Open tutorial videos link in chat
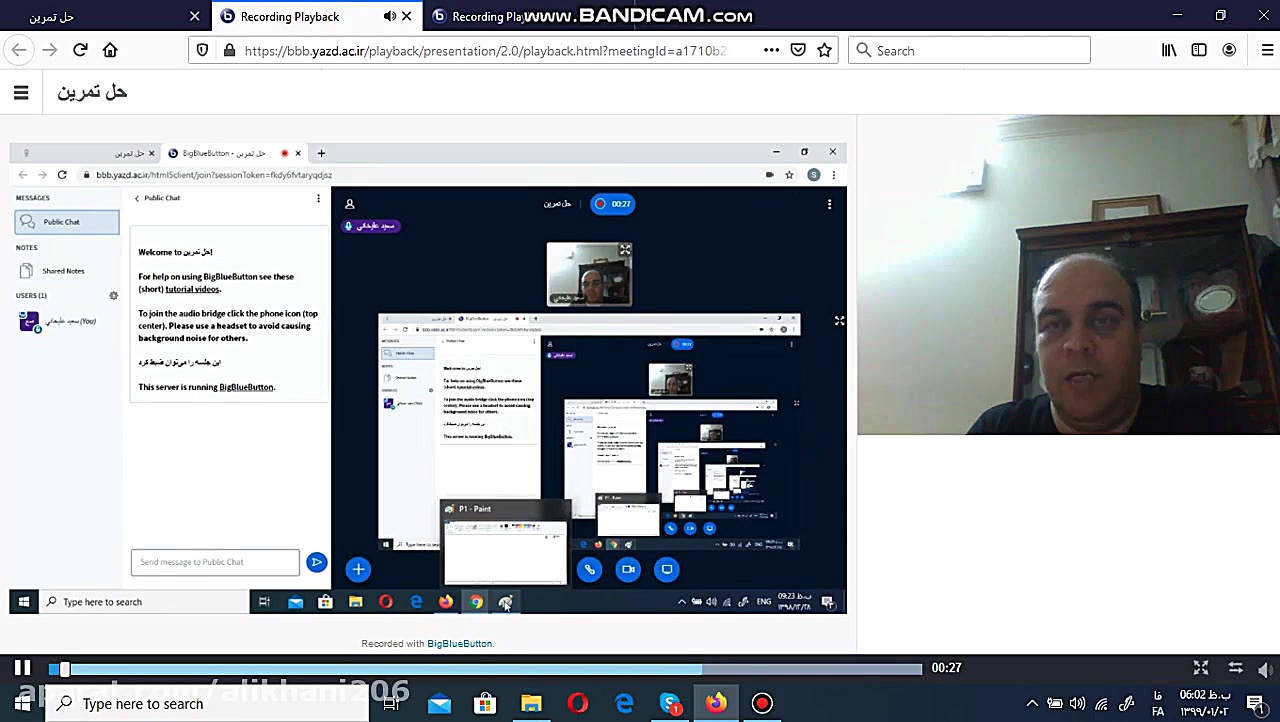 point(192,289)
